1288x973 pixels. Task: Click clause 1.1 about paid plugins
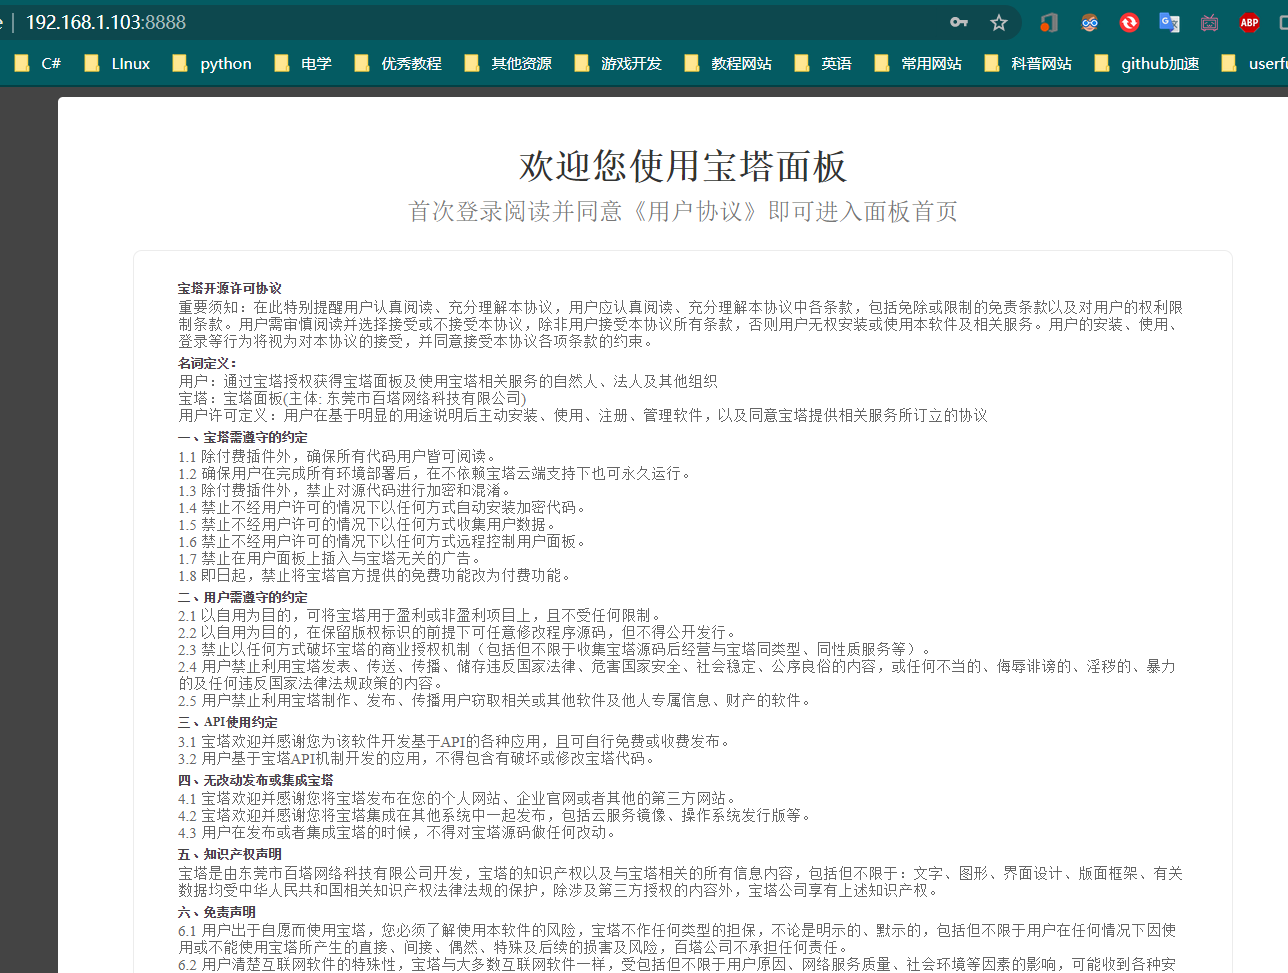point(338,456)
